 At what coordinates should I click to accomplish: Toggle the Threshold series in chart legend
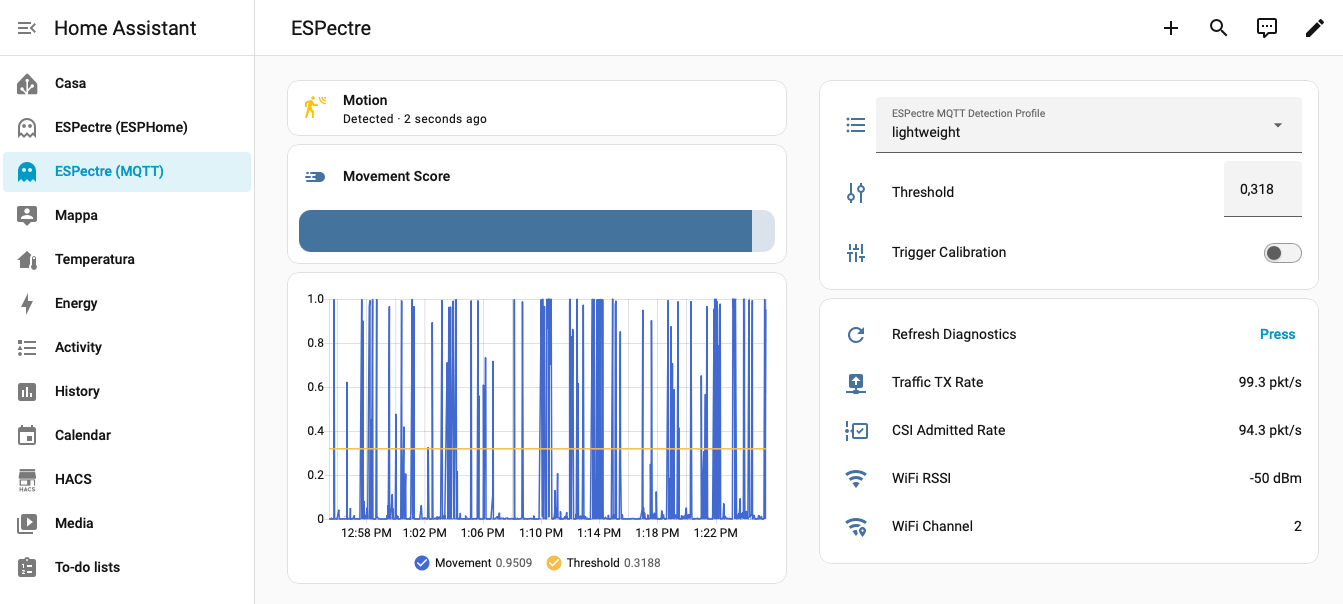(x=603, y=563)
